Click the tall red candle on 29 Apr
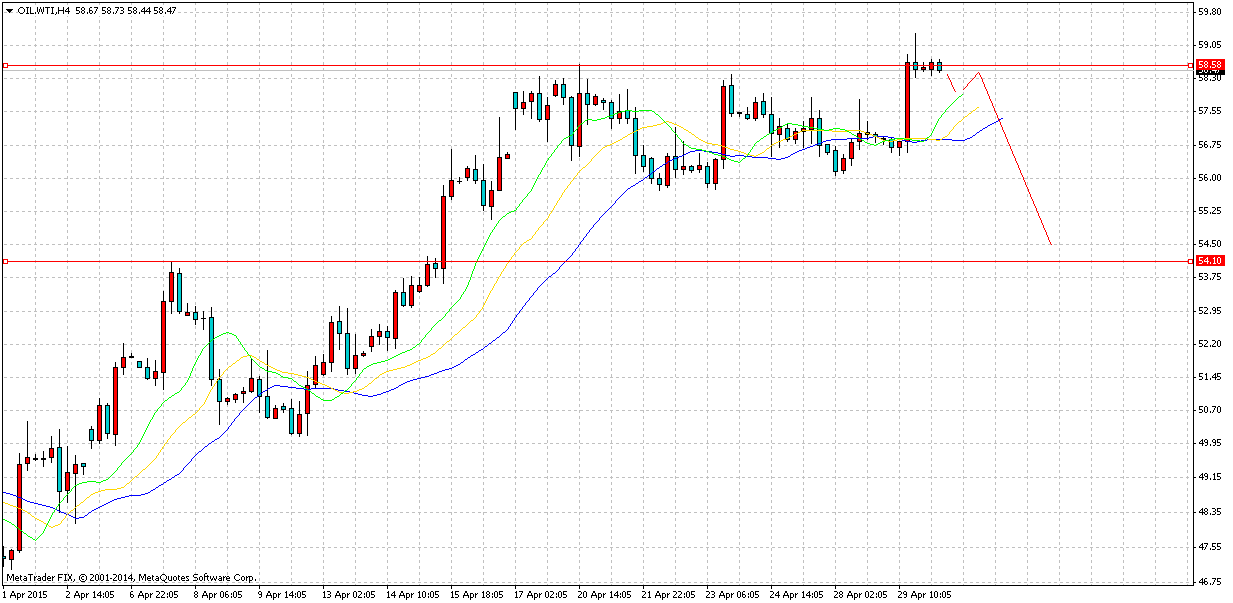 coord(907,100)
